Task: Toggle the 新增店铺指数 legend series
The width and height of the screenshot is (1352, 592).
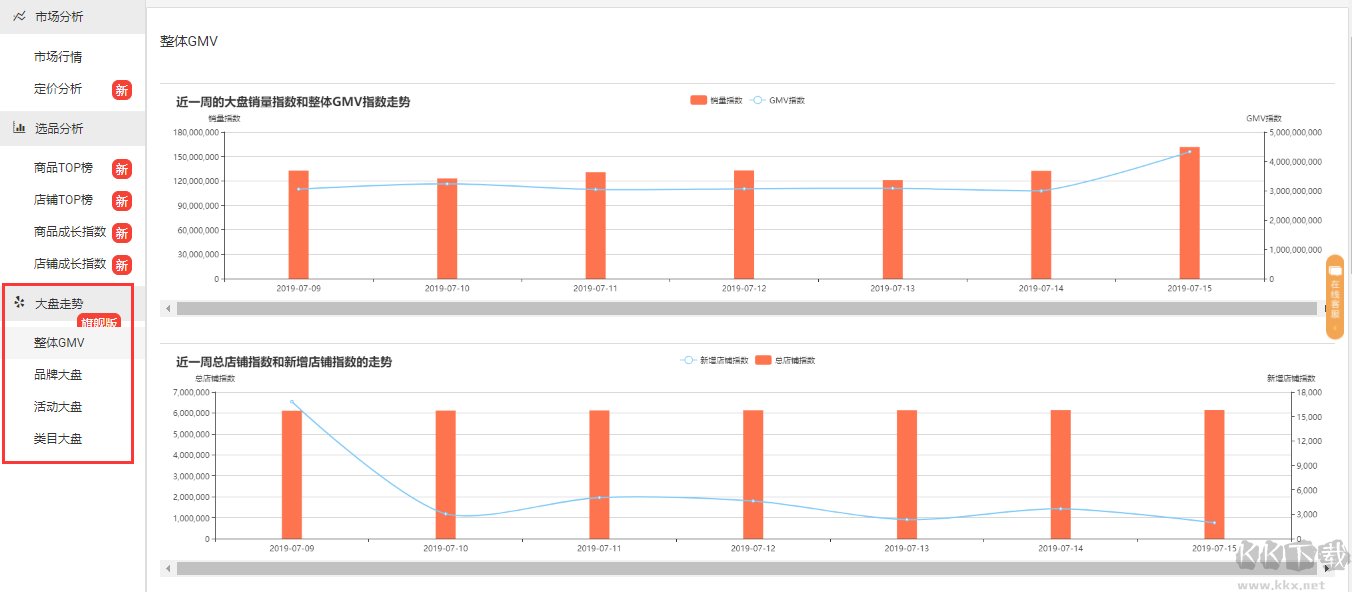Action: (x=714, y=360)
